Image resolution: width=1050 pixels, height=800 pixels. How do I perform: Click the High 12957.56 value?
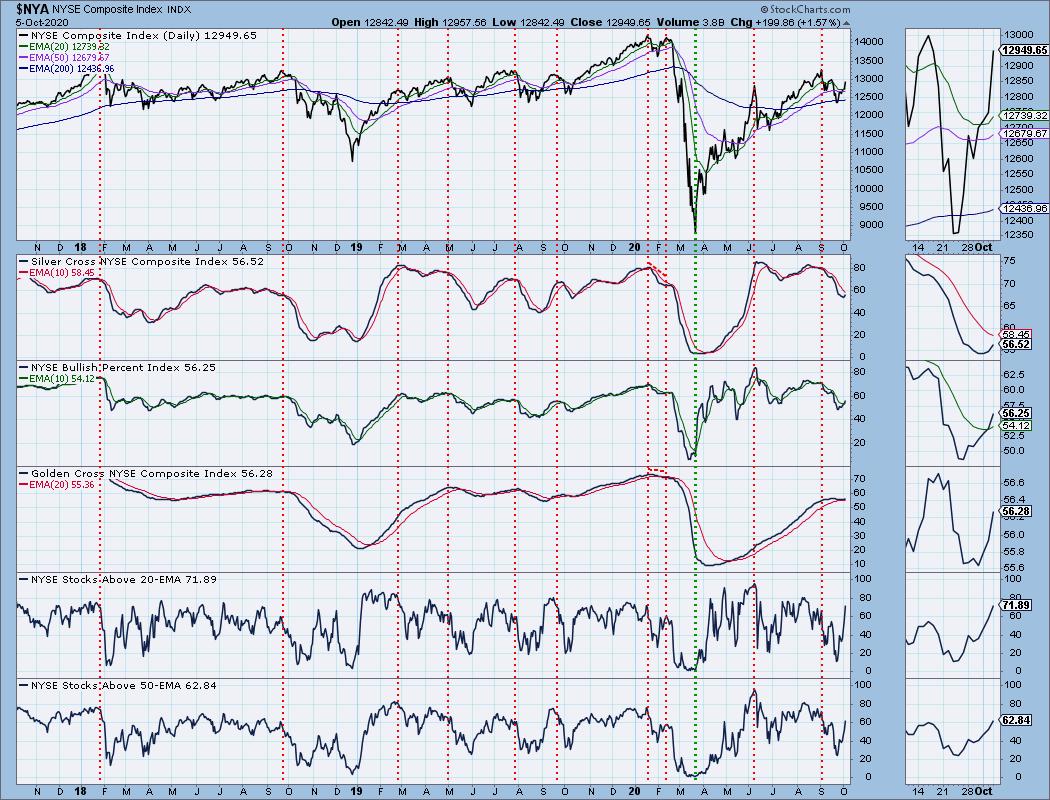(450, 22)
